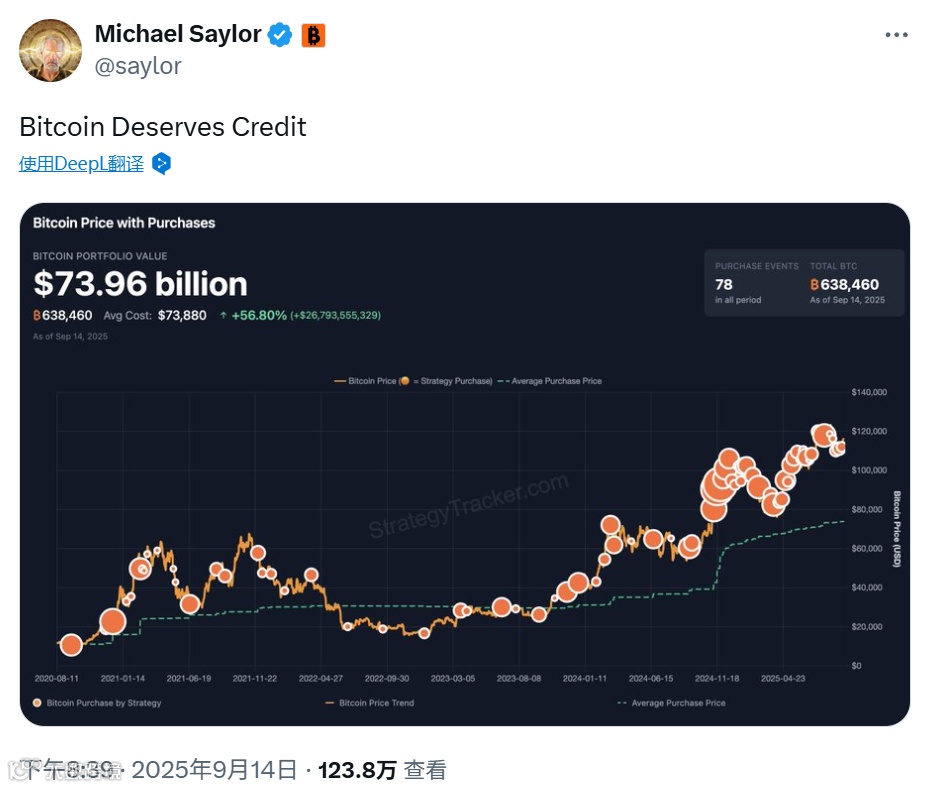Toggle Bitcoin Purchase by Strategy bottom legend
The width and height of the screenshot is (931, 788).
[x=97, y=703]
